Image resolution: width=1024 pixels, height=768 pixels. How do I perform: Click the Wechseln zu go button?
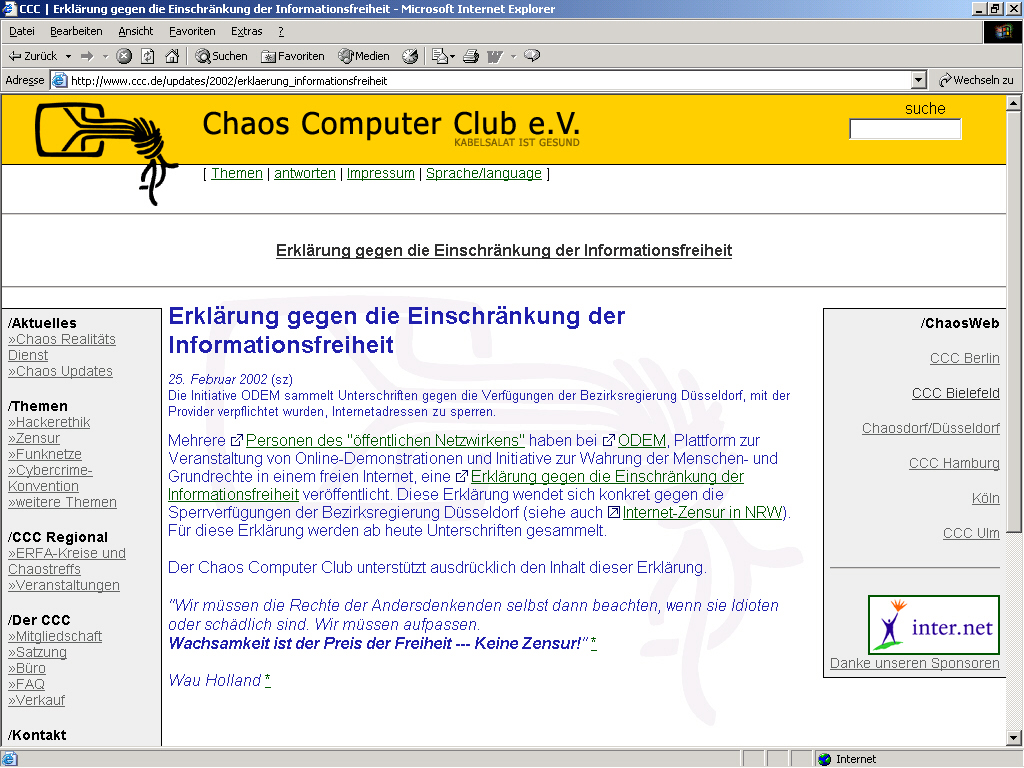(x=975, y=81)
